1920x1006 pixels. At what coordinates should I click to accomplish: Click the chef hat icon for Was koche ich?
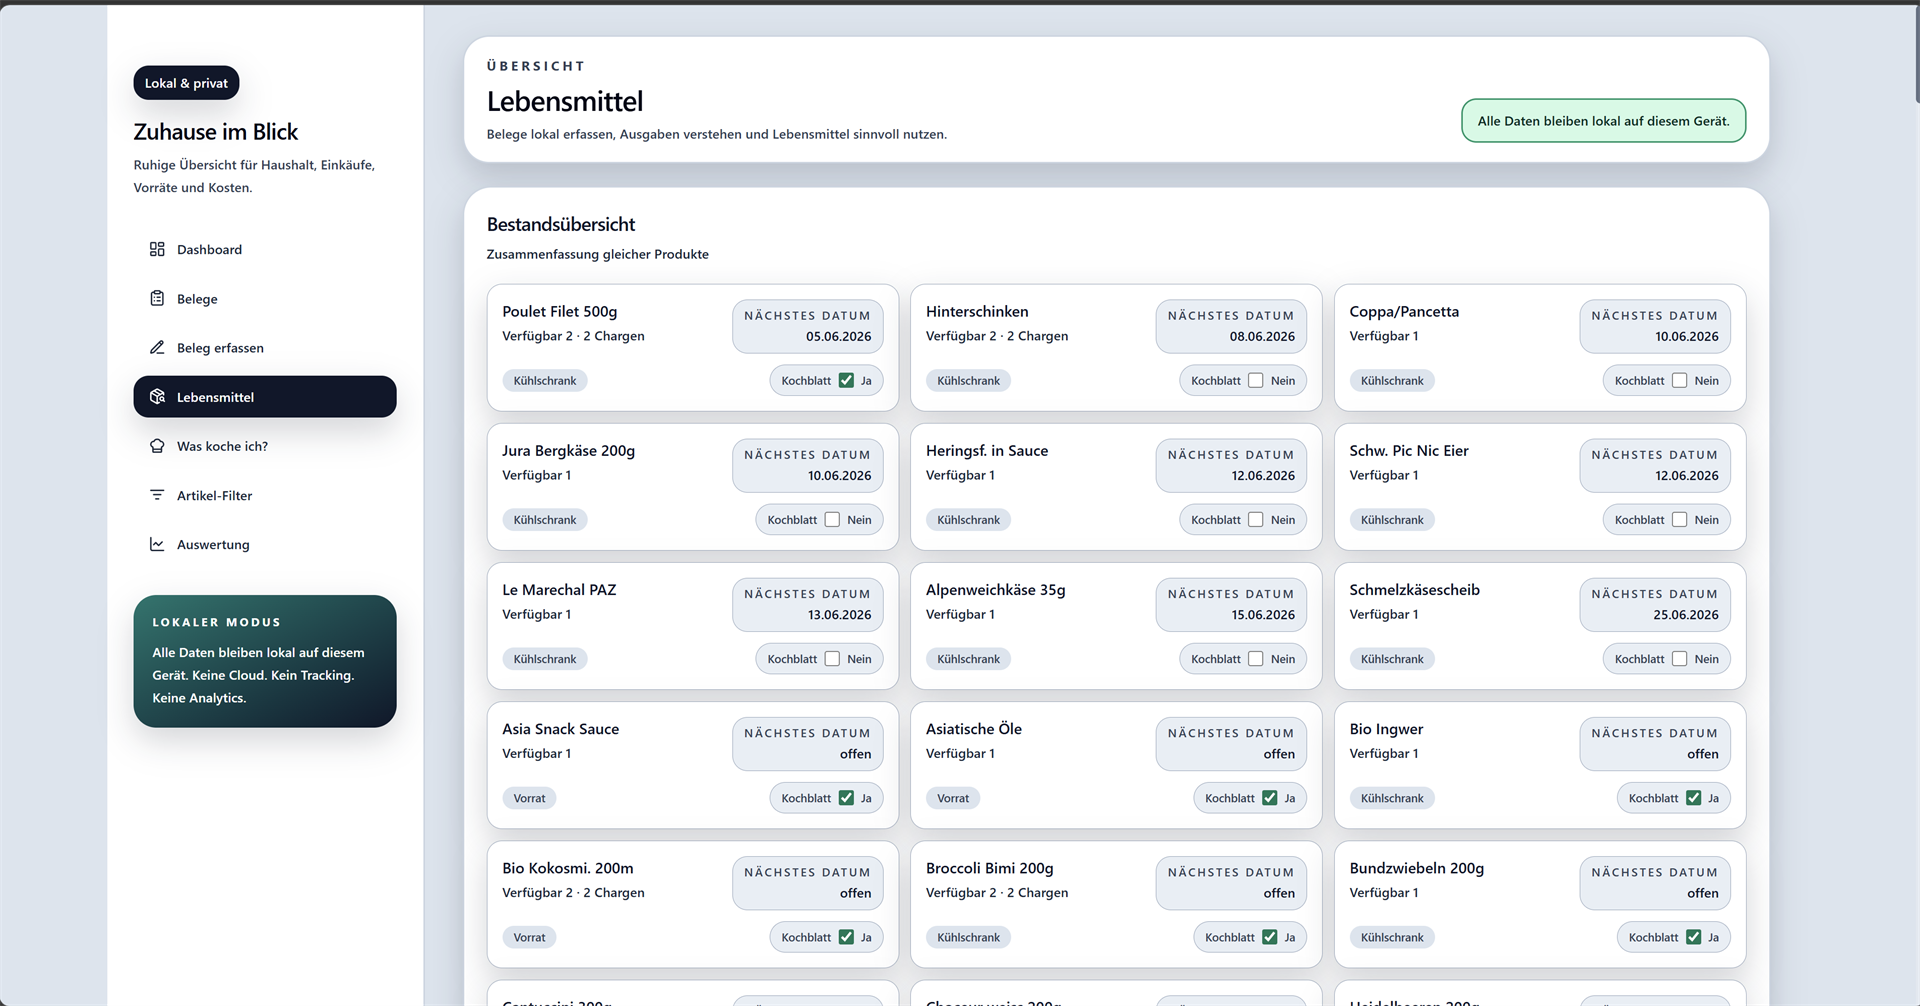tap(157, 446)
